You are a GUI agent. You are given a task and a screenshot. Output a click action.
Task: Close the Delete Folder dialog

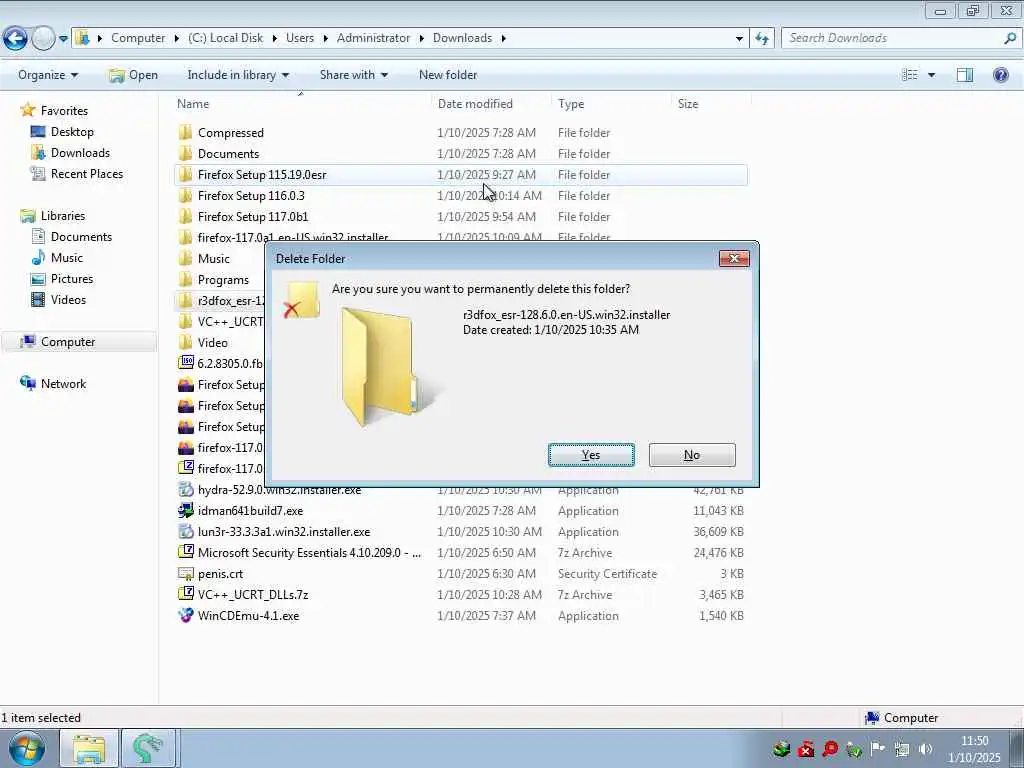point(734,259)
